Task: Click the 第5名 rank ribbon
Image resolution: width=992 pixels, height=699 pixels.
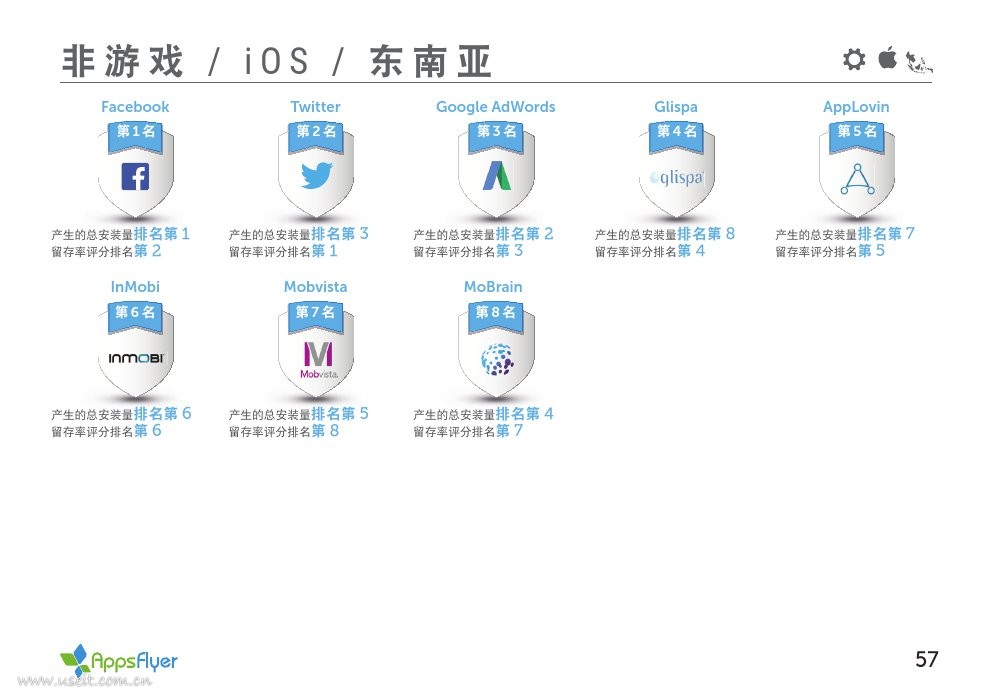Action: pos(857,137)
